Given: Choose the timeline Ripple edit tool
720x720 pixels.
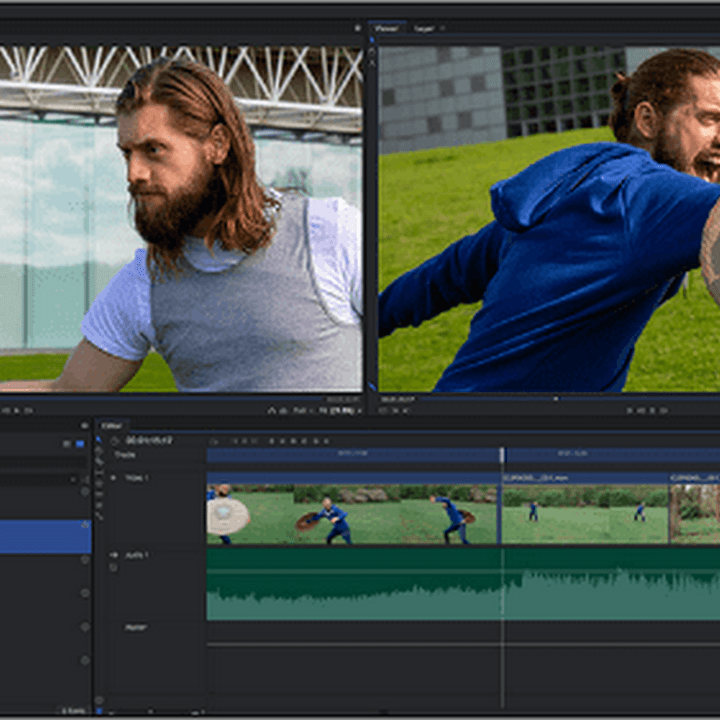Looking at the screenshot, I should tap(99, 495).
